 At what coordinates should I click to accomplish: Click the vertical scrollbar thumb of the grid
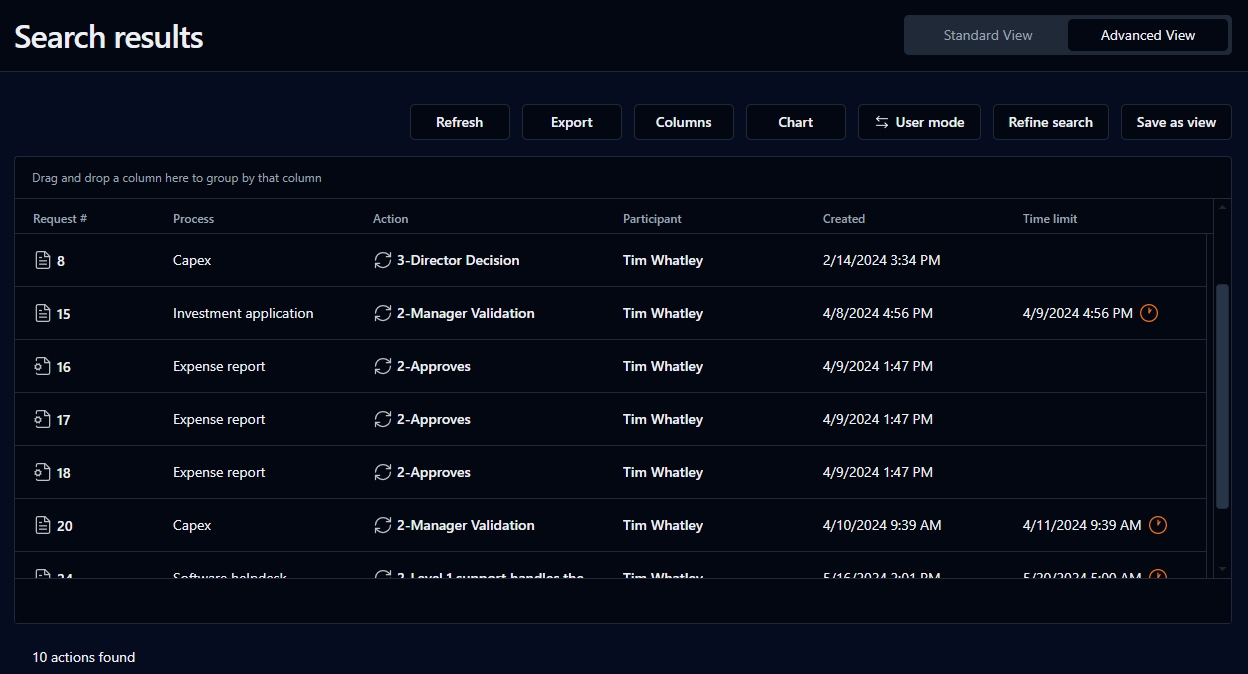coord(1221,395)
